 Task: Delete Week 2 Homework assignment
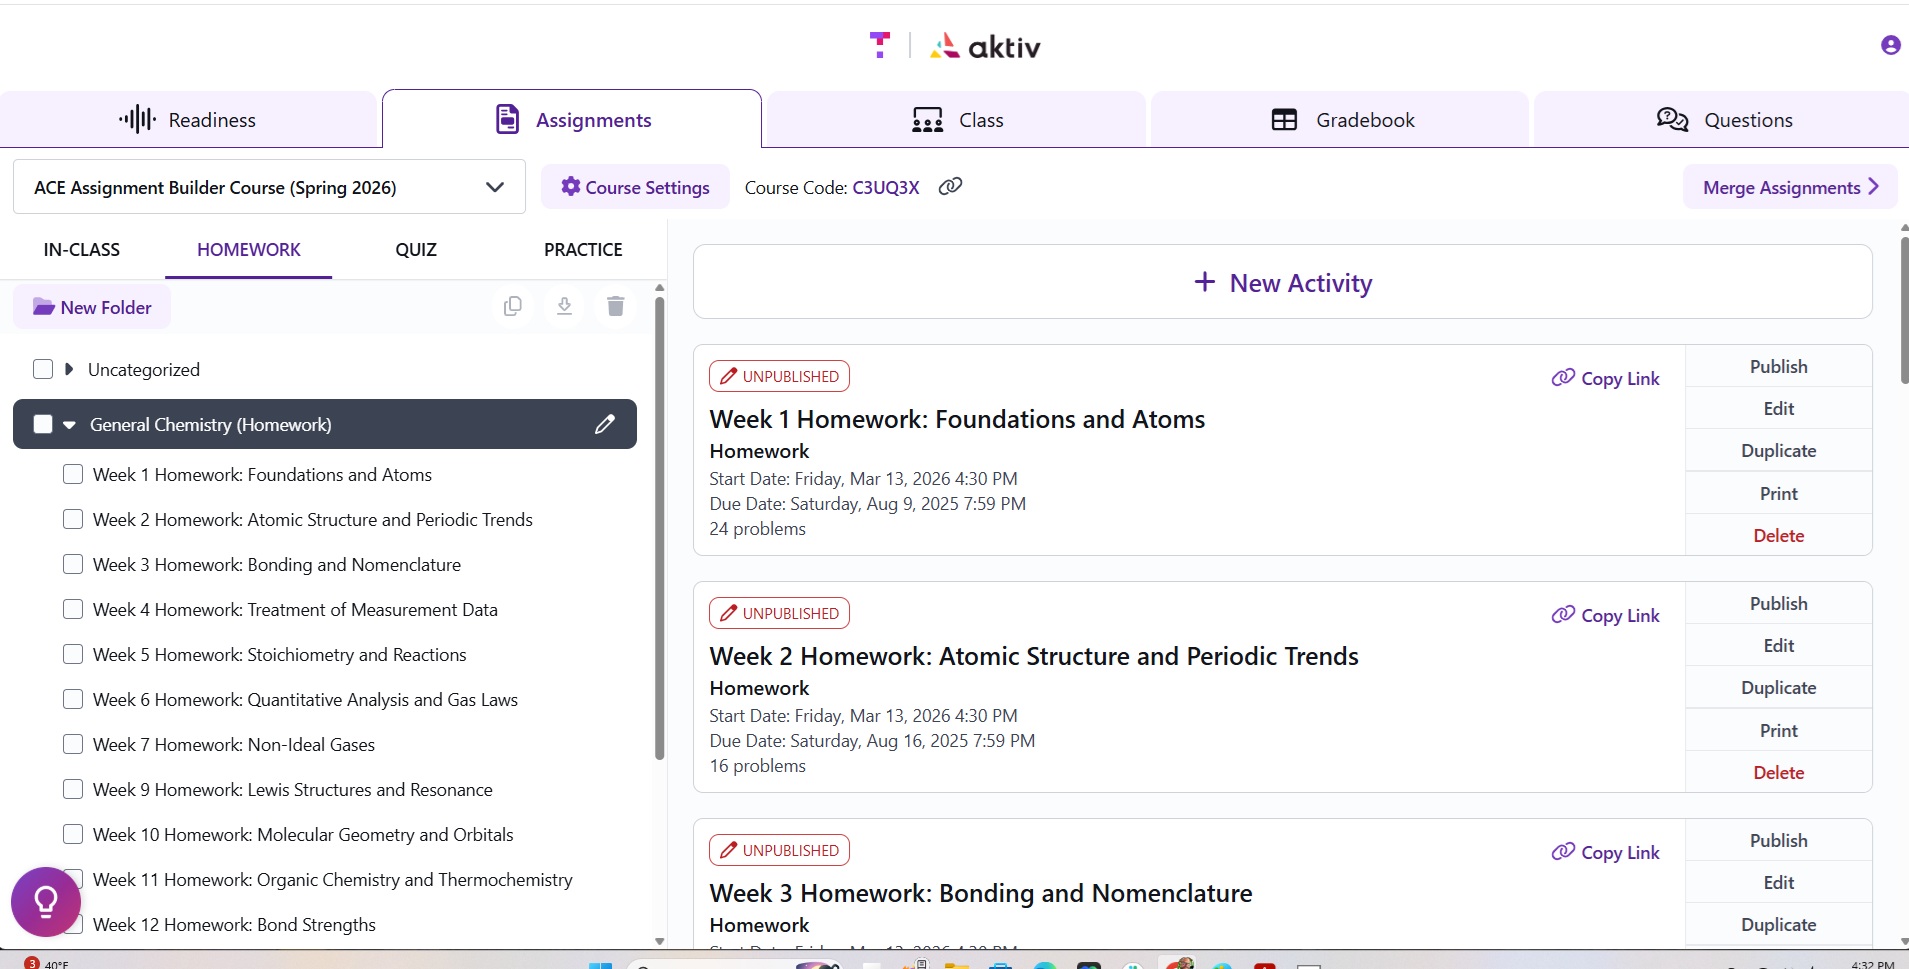pyautogui.click(x=1779, y=772)
